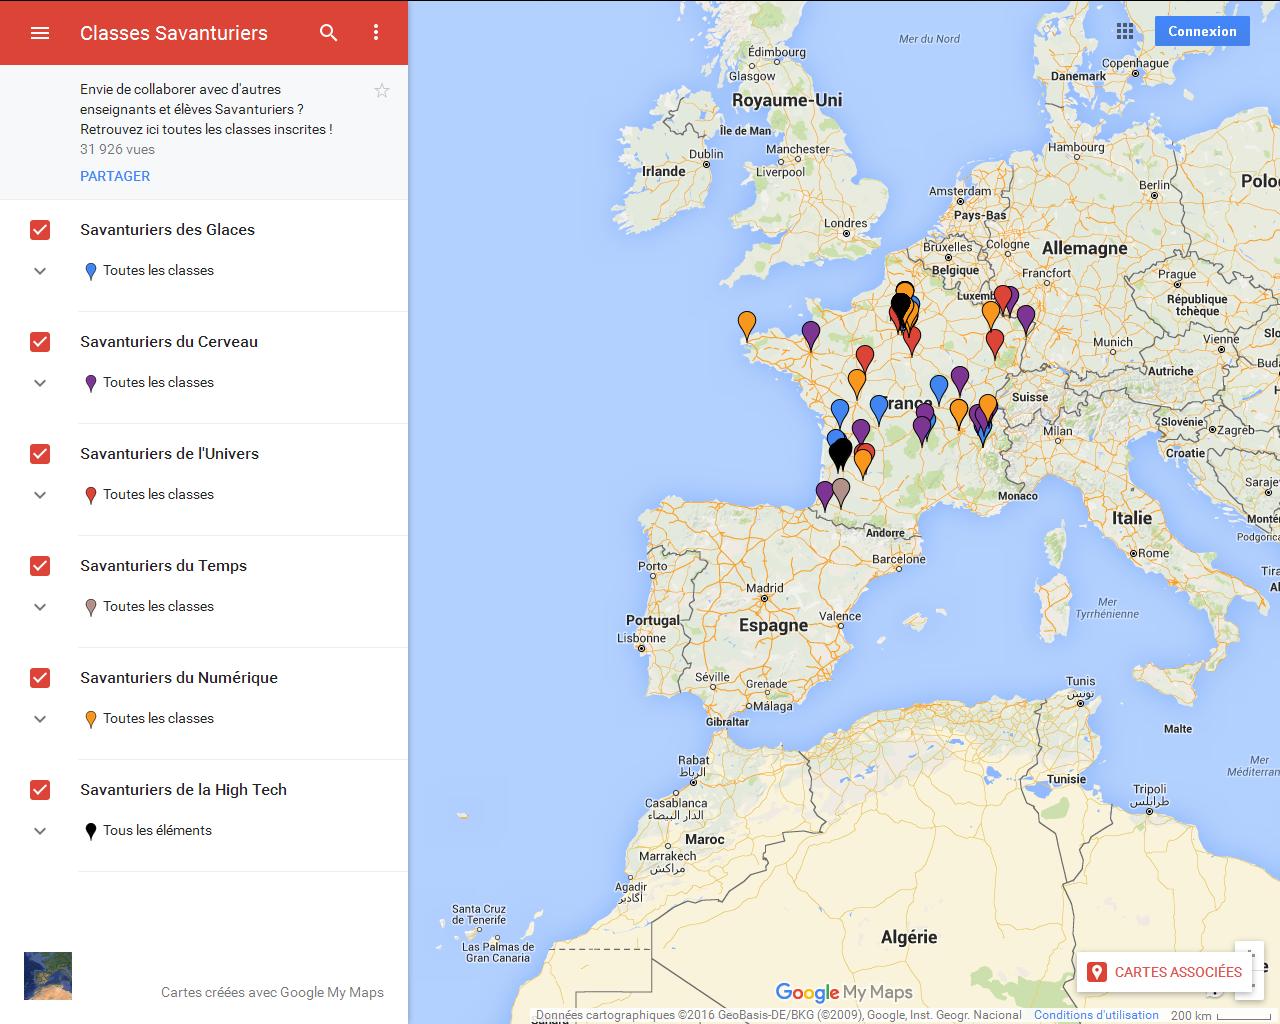Click the PARTAGER share link
The height and width of the screenshot is (1024, 1280).
pos(115,176)
